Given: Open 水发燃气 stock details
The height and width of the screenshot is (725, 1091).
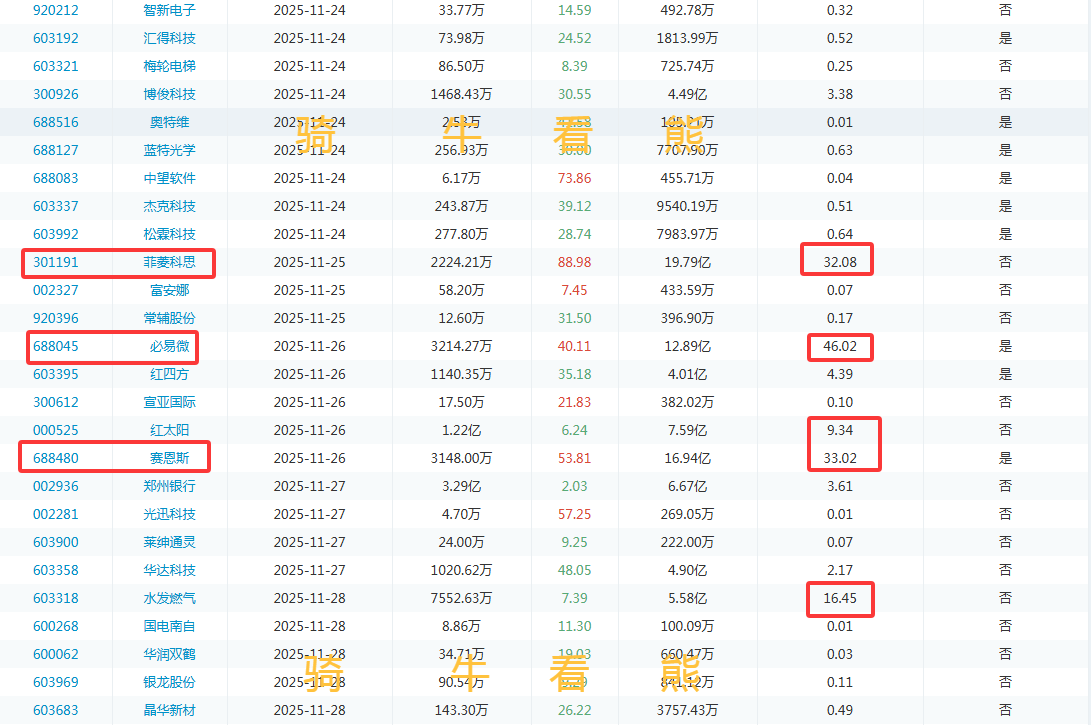Looking at the screenshot, I should pos(169,598).
